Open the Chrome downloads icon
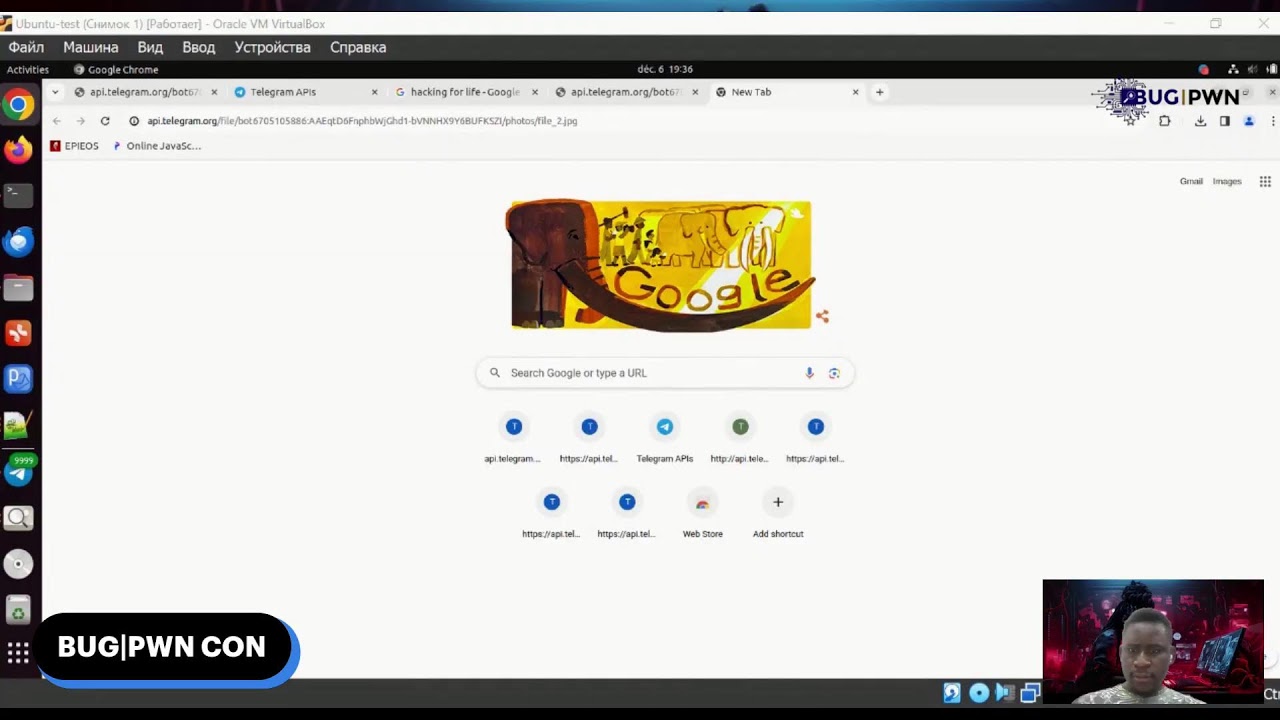 (x=1201, y=121)
